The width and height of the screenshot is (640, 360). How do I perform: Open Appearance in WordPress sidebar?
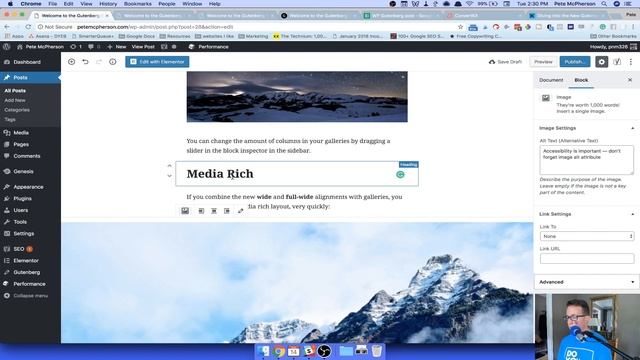coord(28,187)
